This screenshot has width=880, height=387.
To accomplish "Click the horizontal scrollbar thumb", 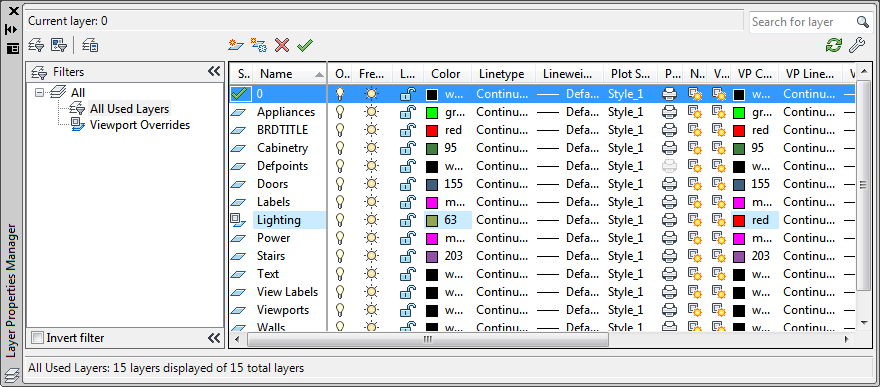I will tap(428, 340).
